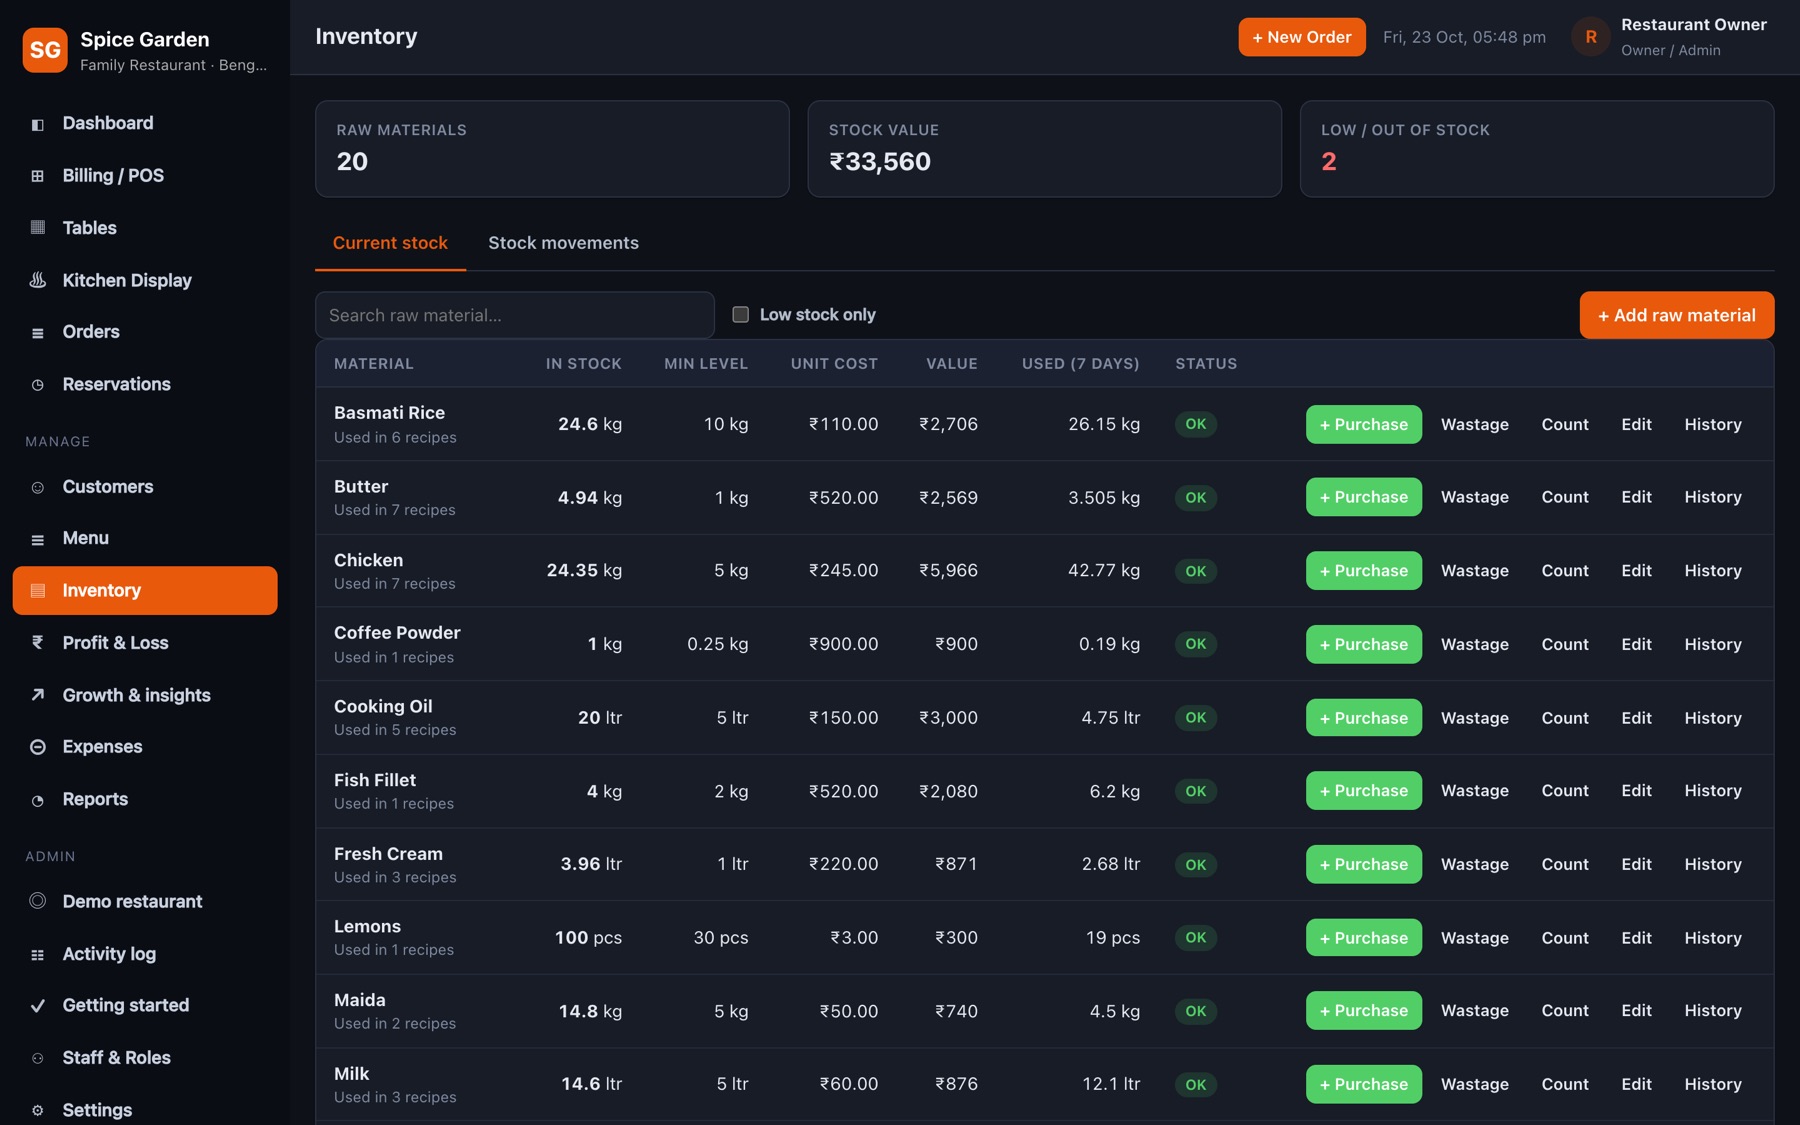Edit the Maida material
This screenshot has height=1125, width=1800.
[1636, 1011]
